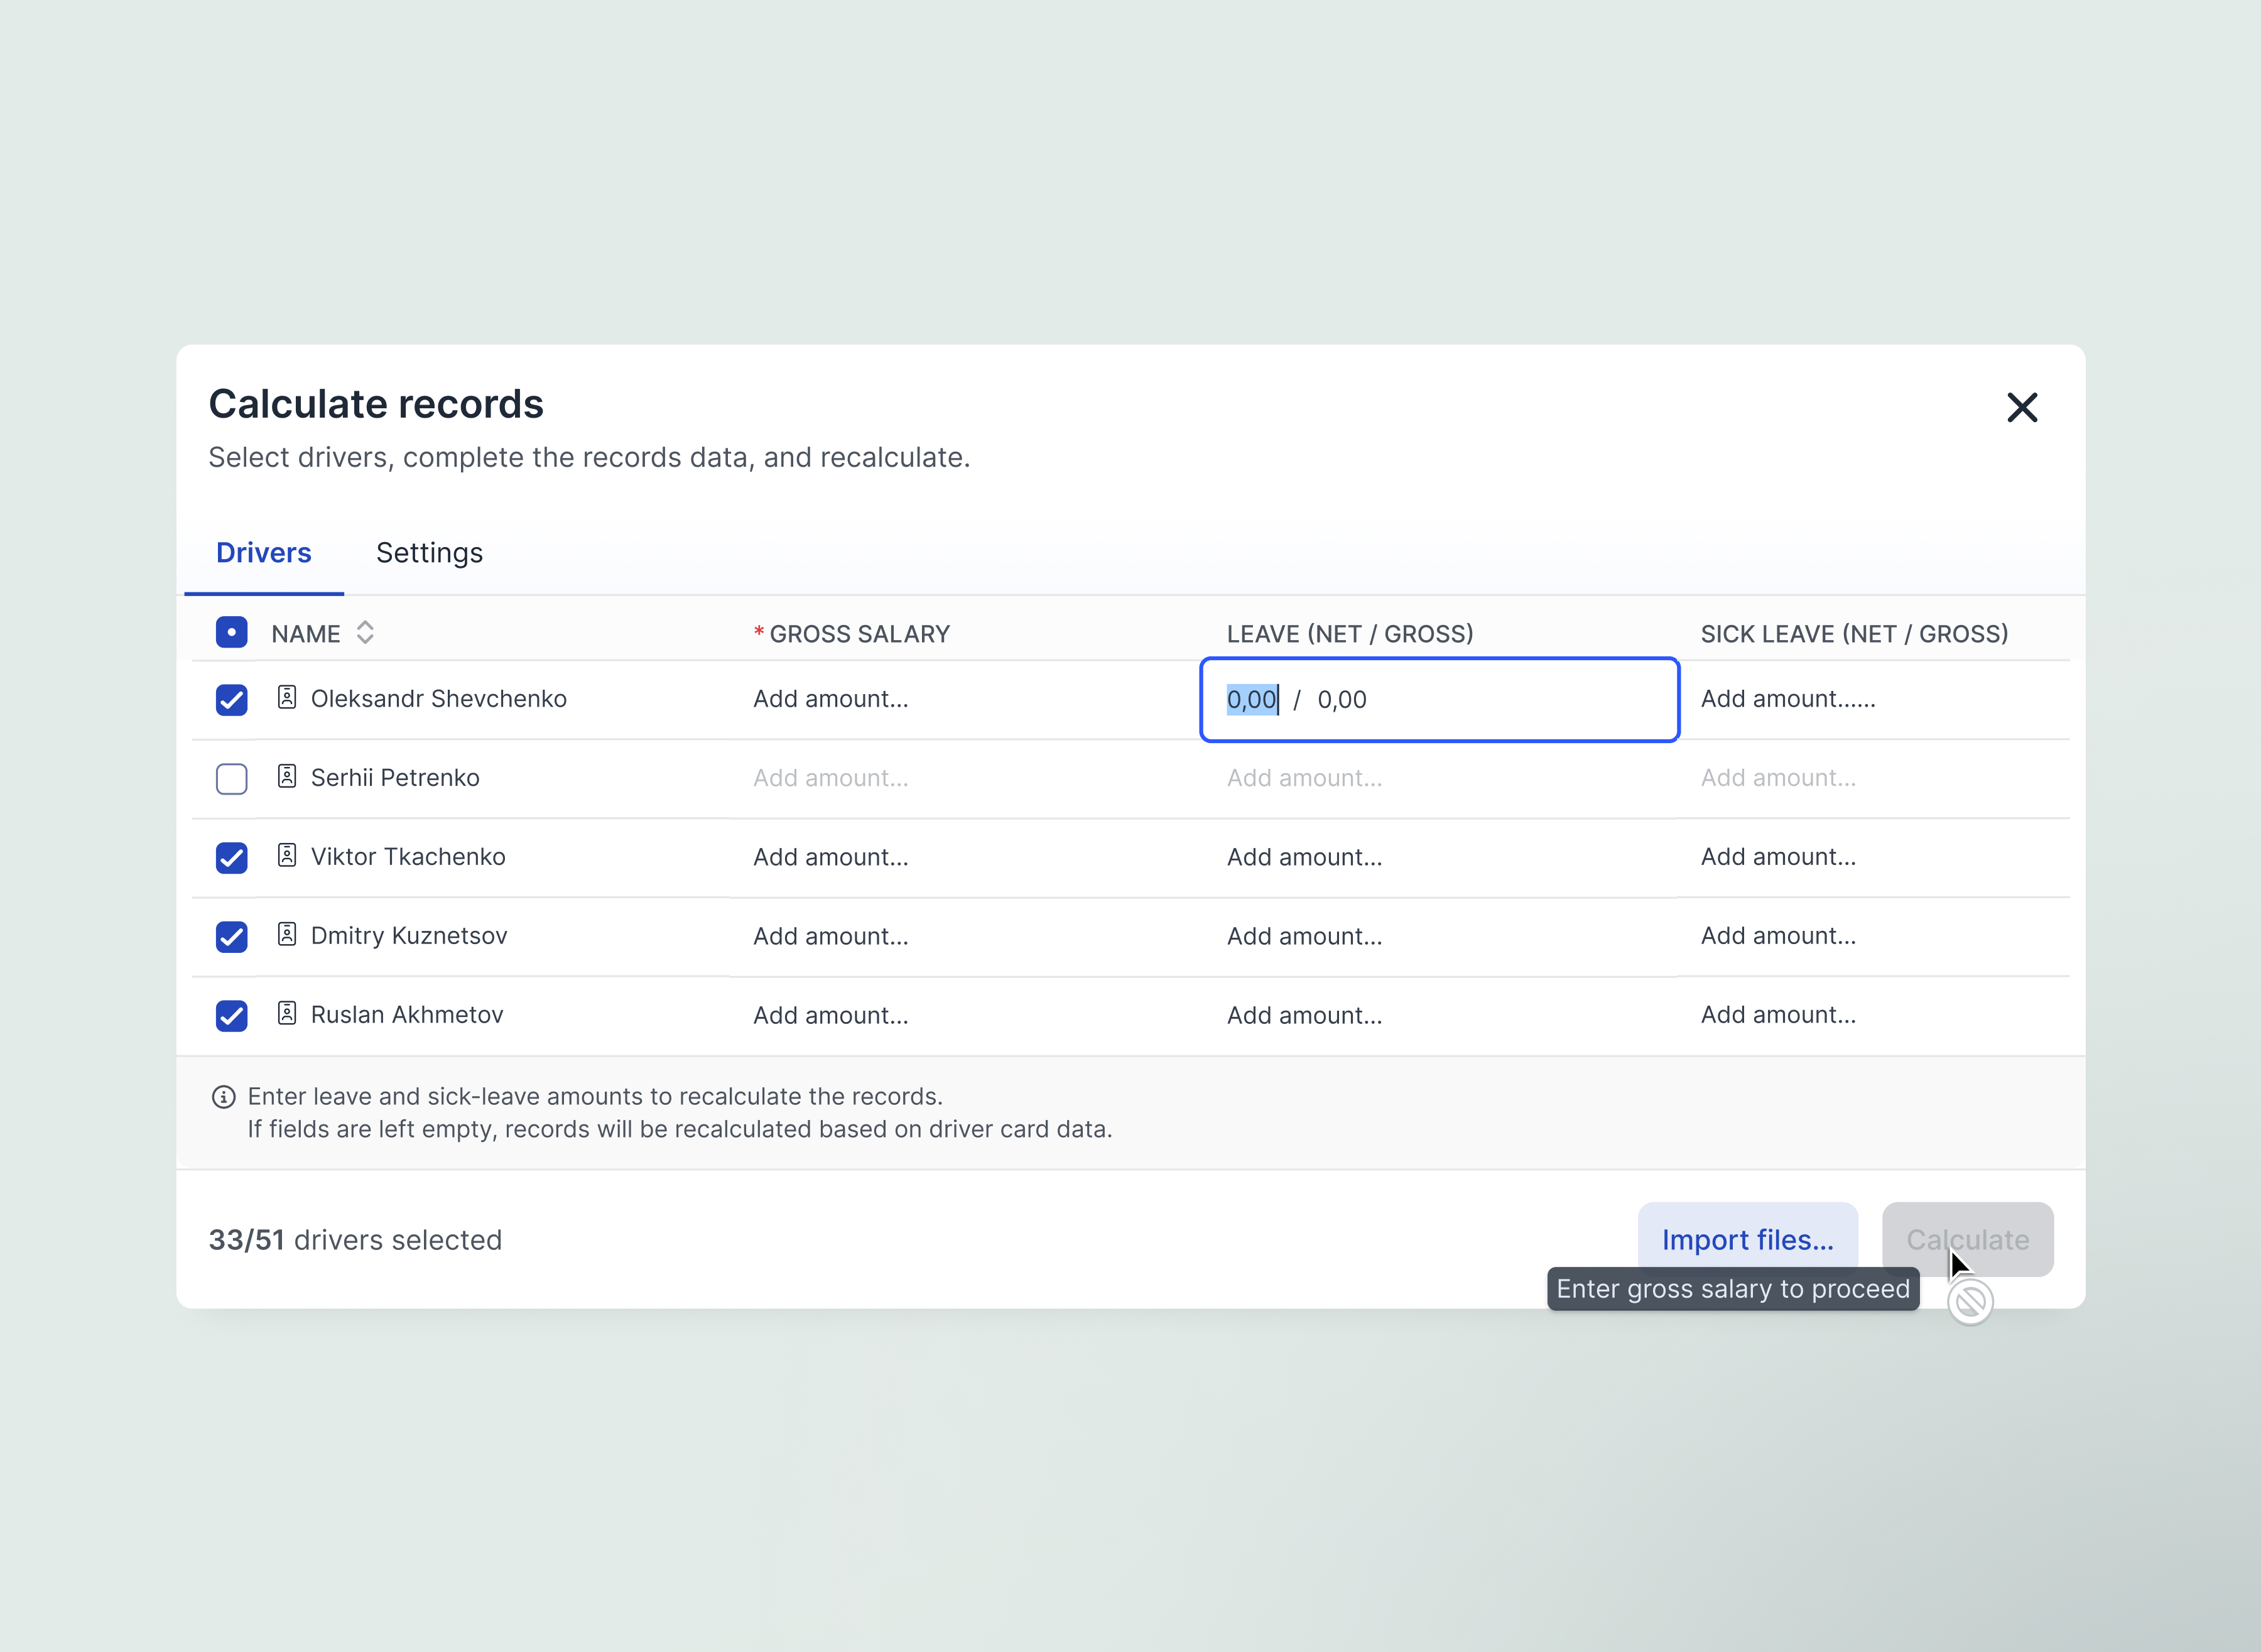Viewport: 2261px width, 1652px height.
Task: Uncheck Dmitry Kuznetsov's checkbox
Action: coord(231,936)
